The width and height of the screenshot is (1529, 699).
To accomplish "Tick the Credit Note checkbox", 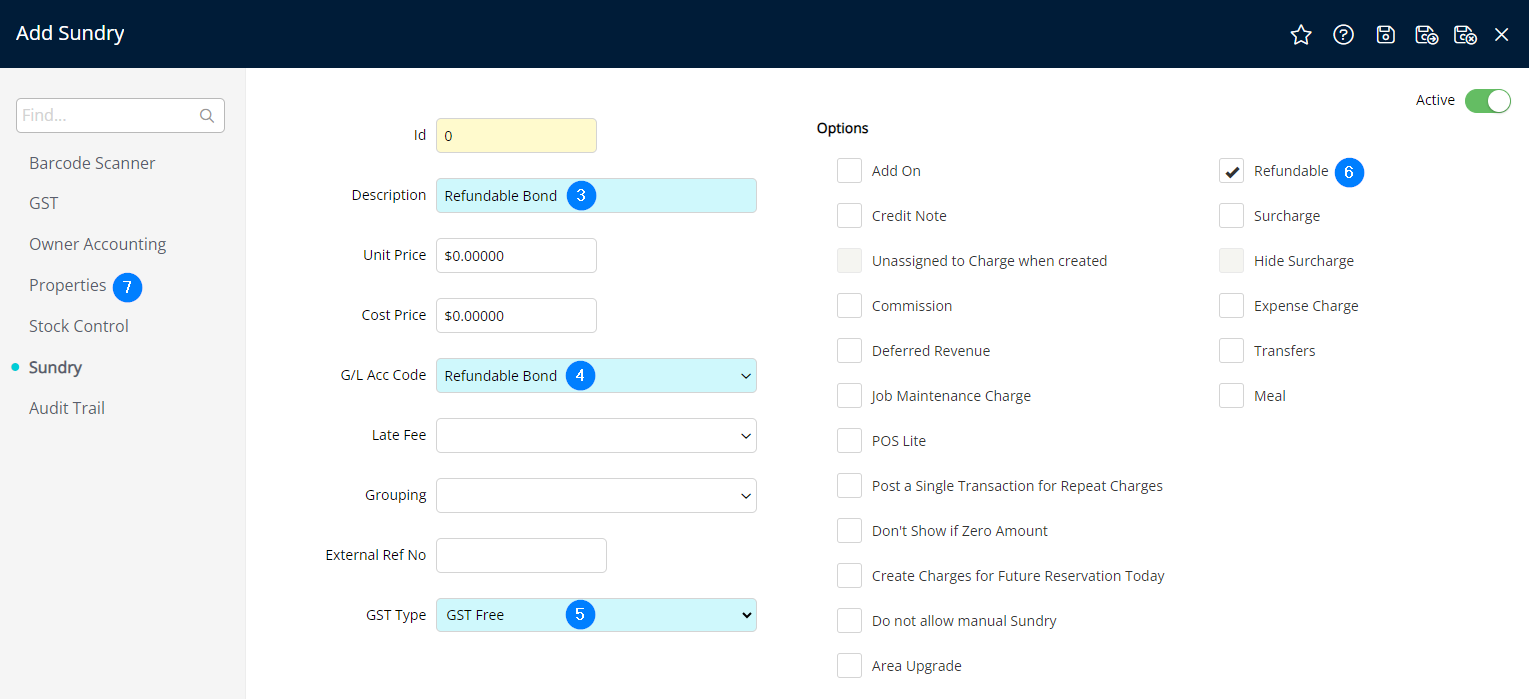I will tap(849, 216).
